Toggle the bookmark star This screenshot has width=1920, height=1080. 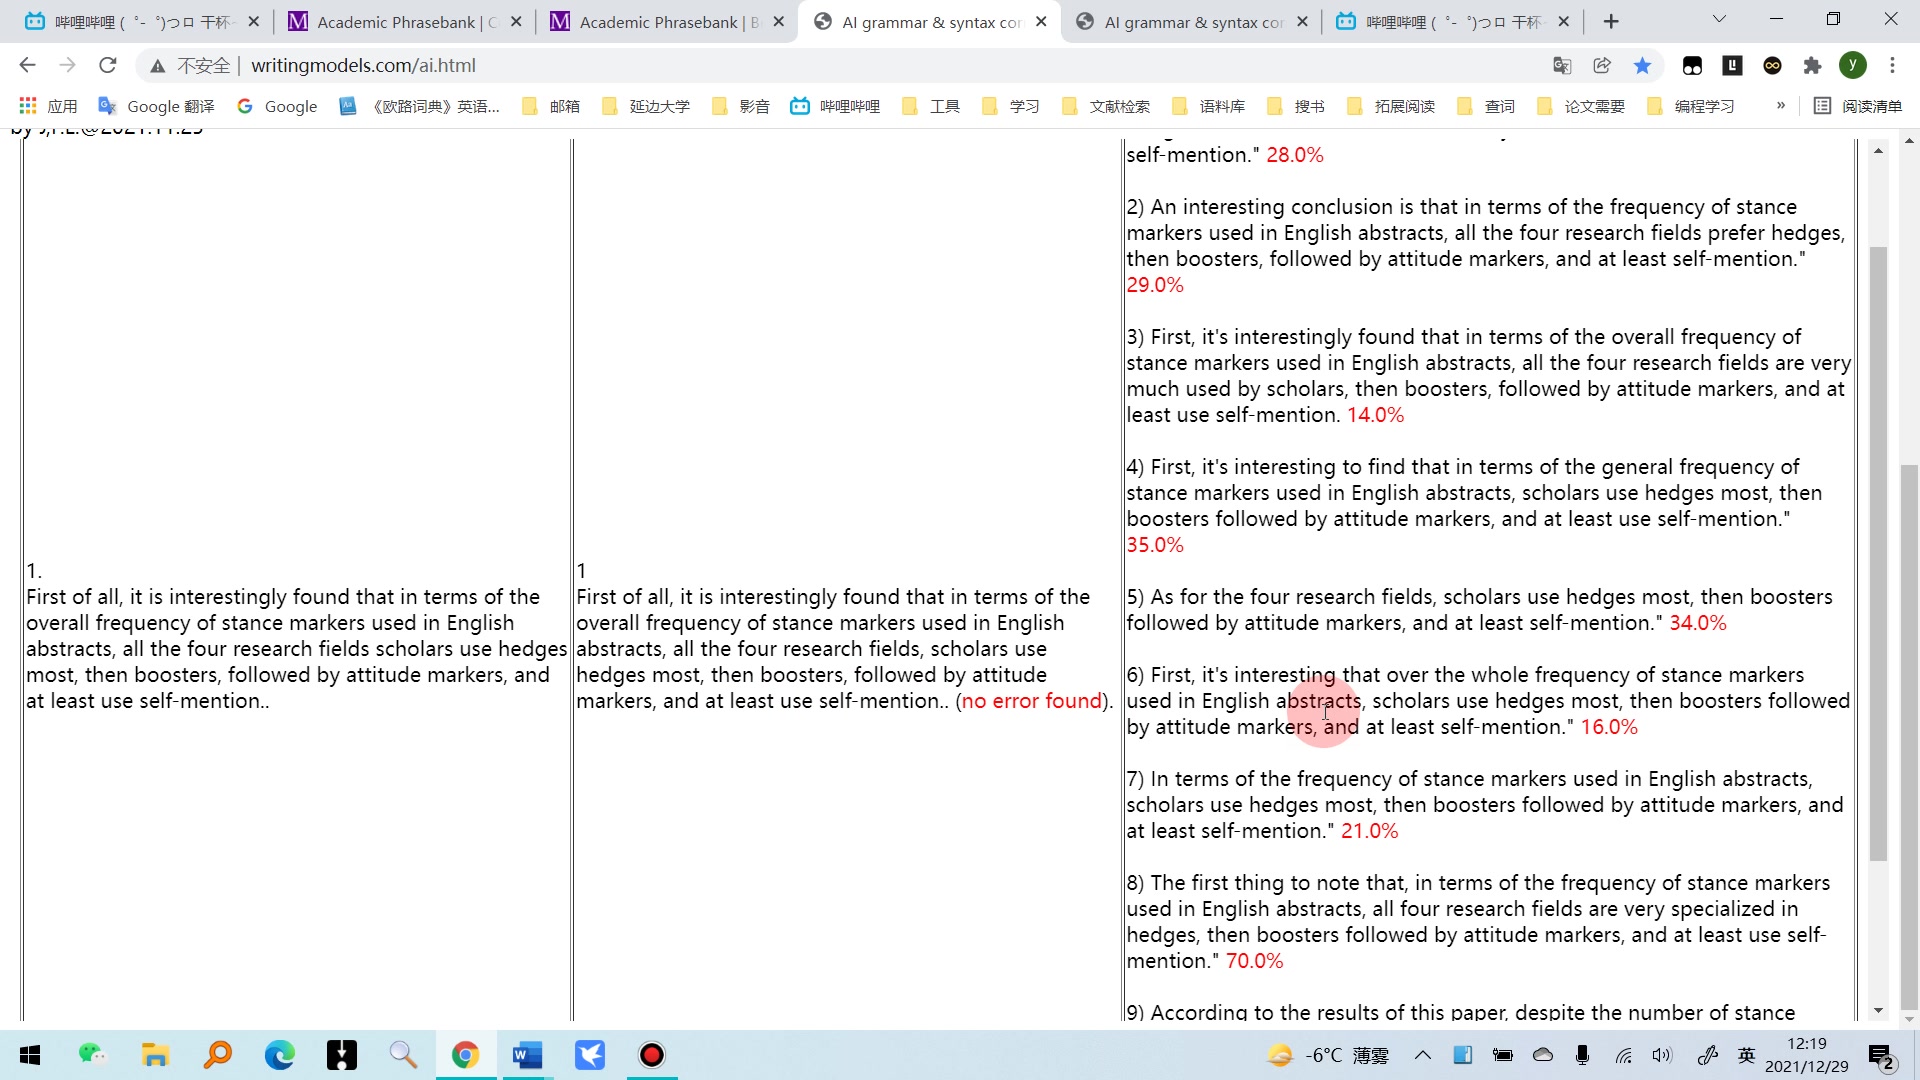click(x=1642, y=65)
